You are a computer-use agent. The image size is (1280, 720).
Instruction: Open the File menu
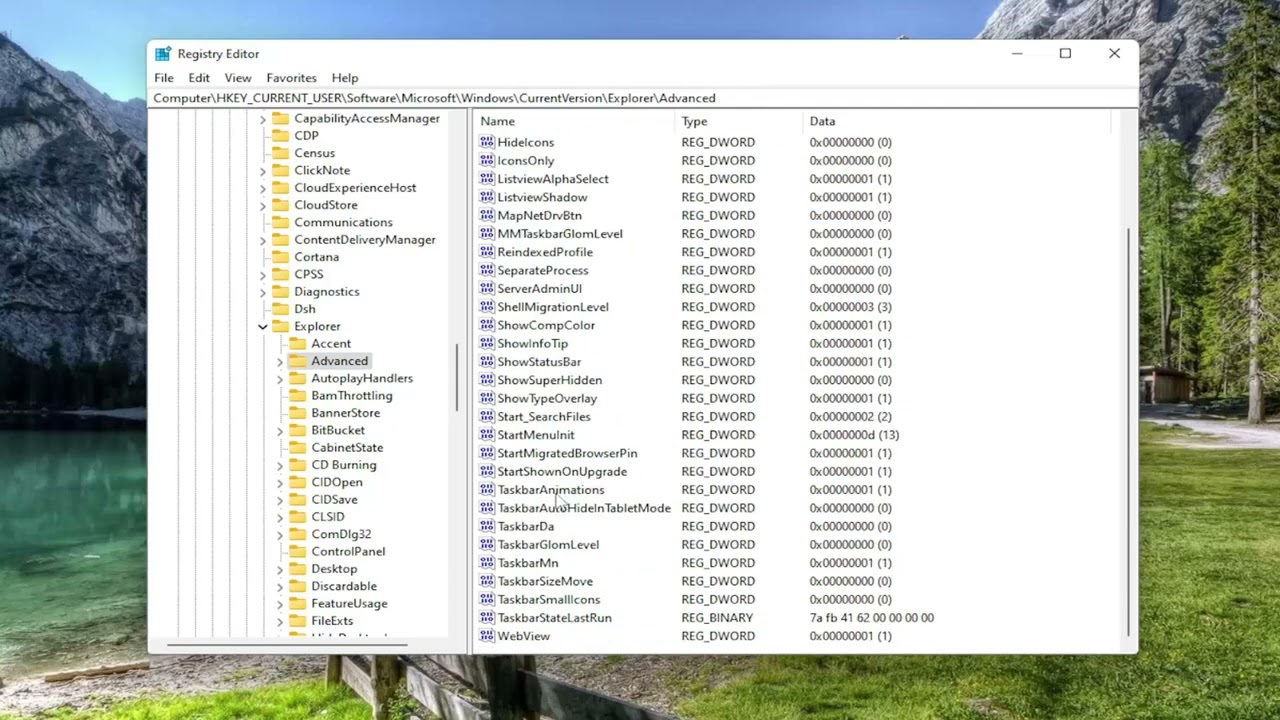coord(164,78)
